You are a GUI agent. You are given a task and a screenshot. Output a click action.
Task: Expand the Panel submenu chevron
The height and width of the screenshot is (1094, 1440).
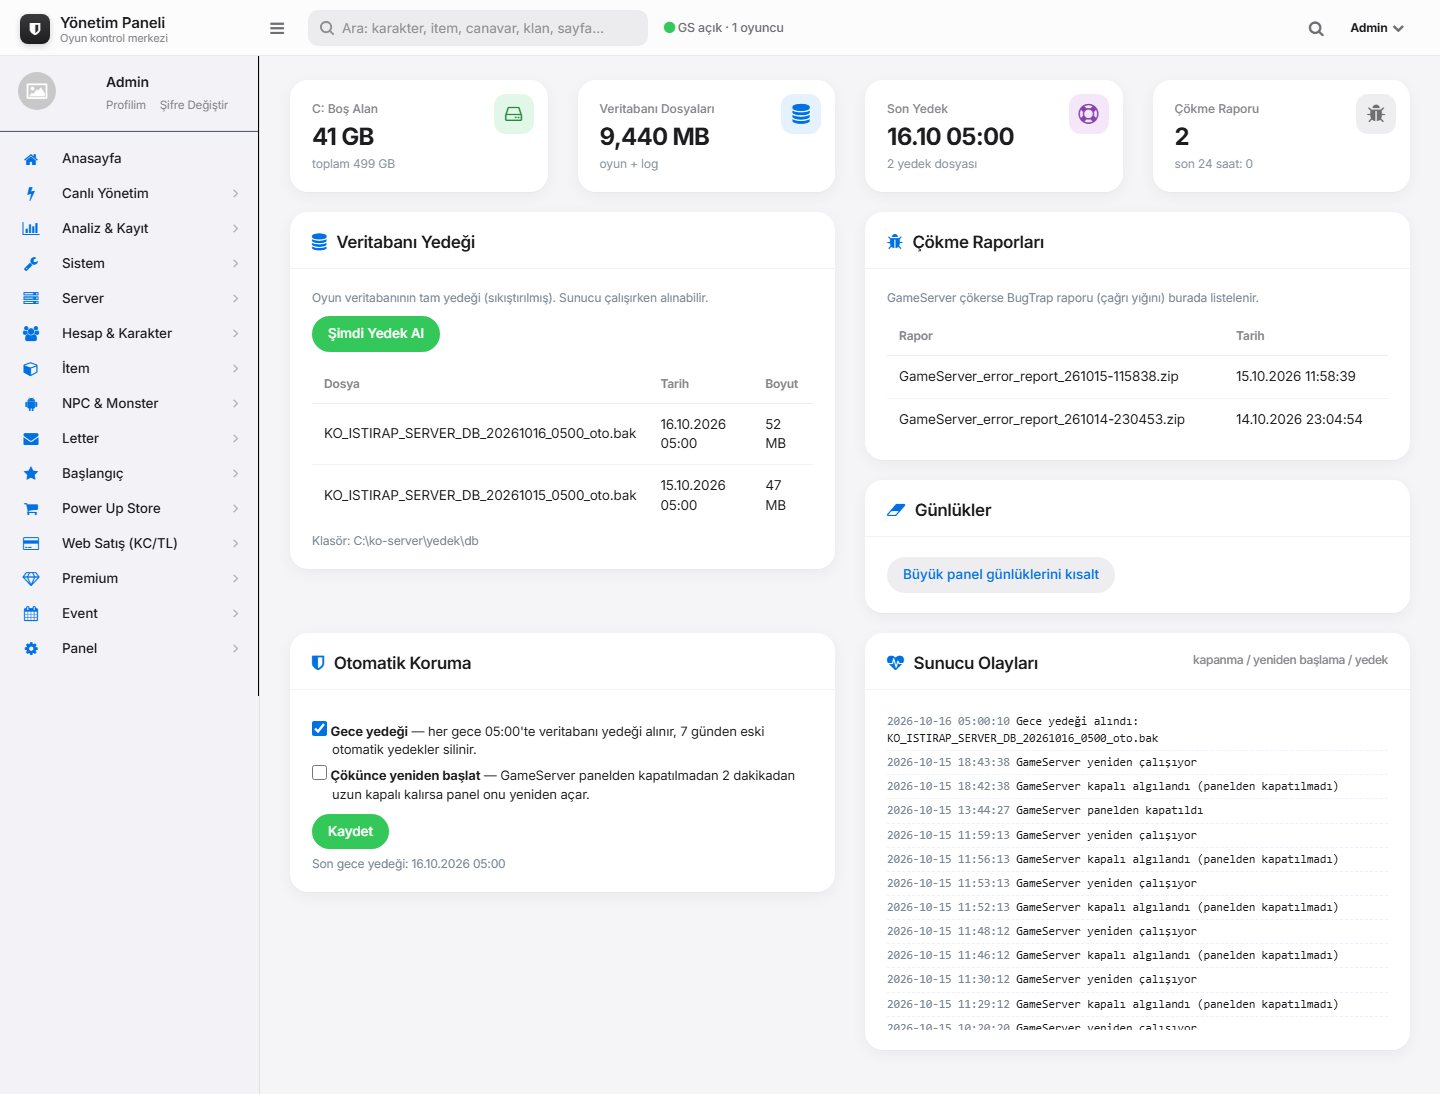pos(236,649)
